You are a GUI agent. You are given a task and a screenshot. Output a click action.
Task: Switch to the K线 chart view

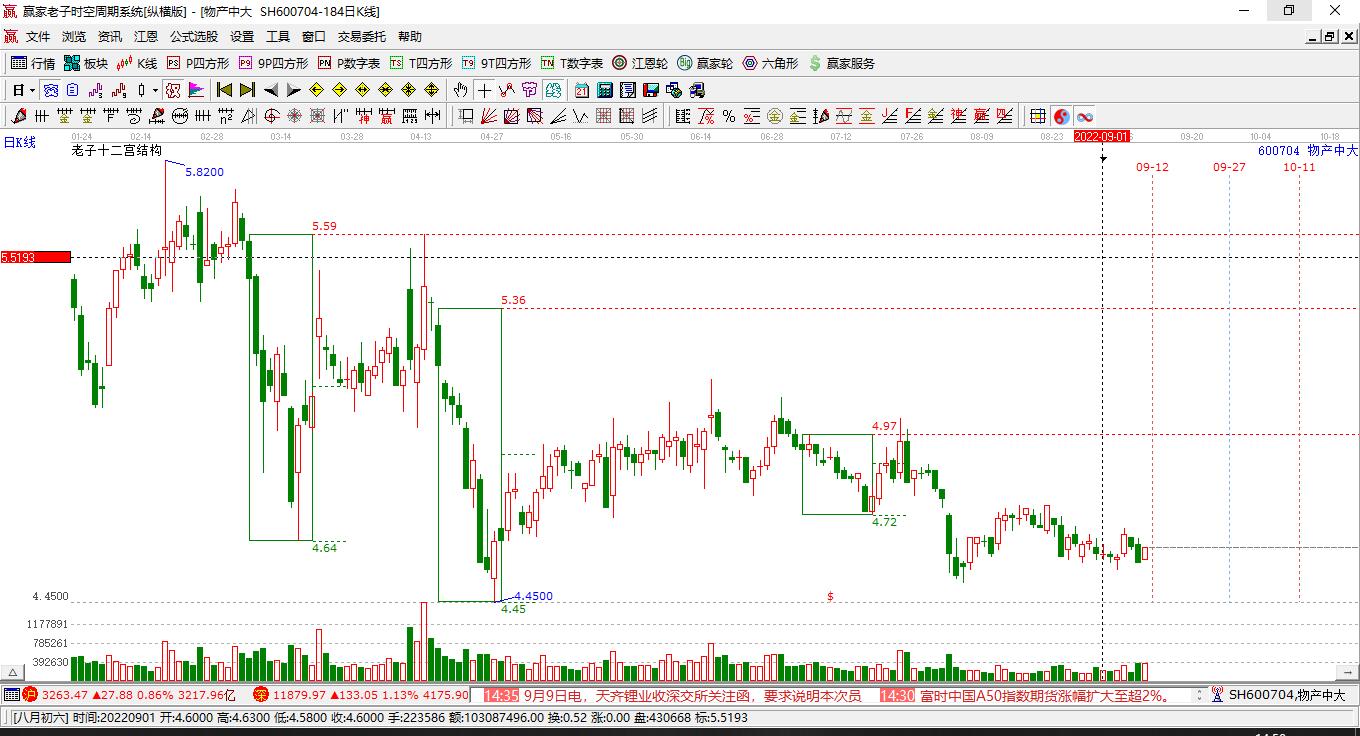(137, 63)
